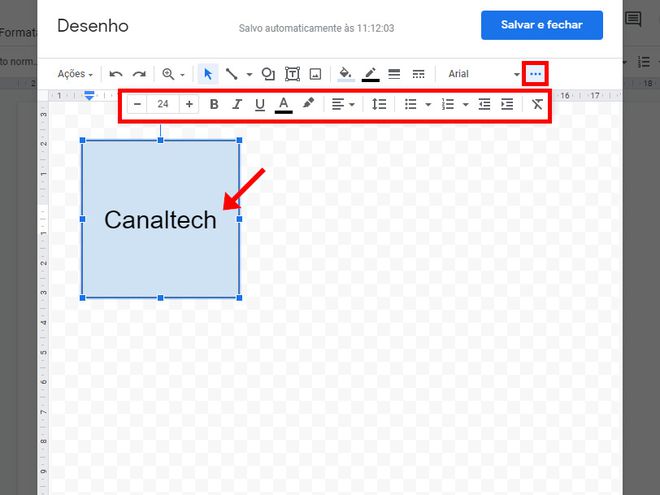
Task: Click the blue indent marker on the ruler
Action: click(x=89, y=96)
